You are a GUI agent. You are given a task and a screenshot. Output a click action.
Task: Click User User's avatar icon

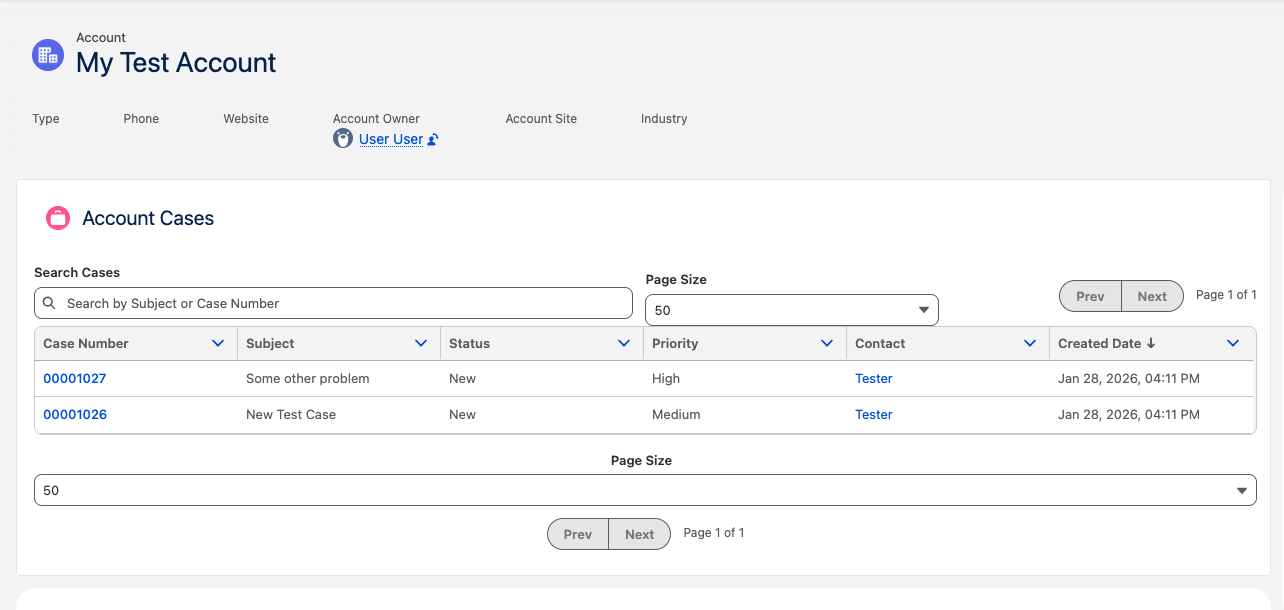click(x=344, y=138)
